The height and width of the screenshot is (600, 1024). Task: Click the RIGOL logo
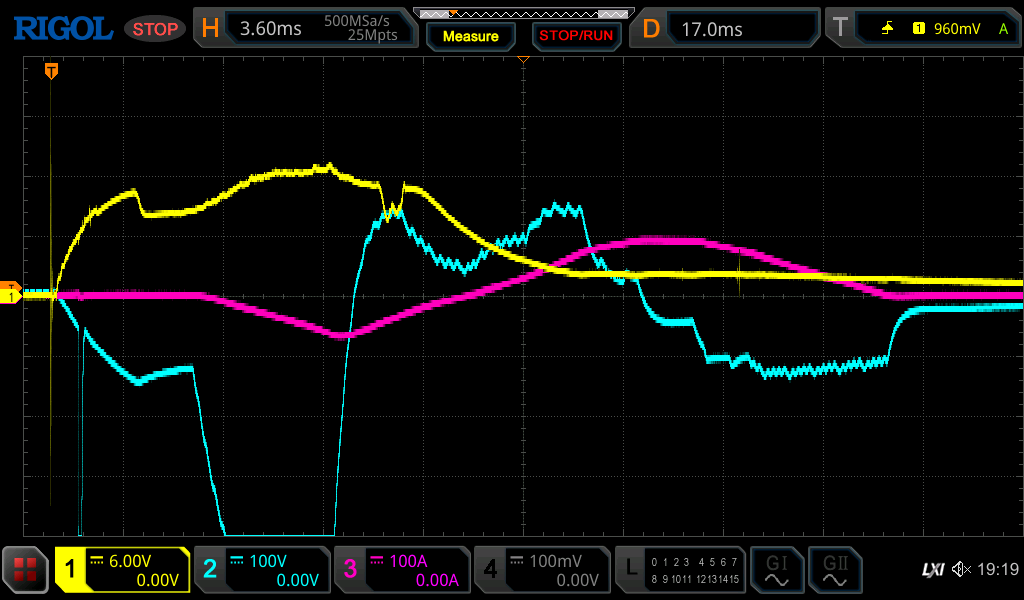62,29
